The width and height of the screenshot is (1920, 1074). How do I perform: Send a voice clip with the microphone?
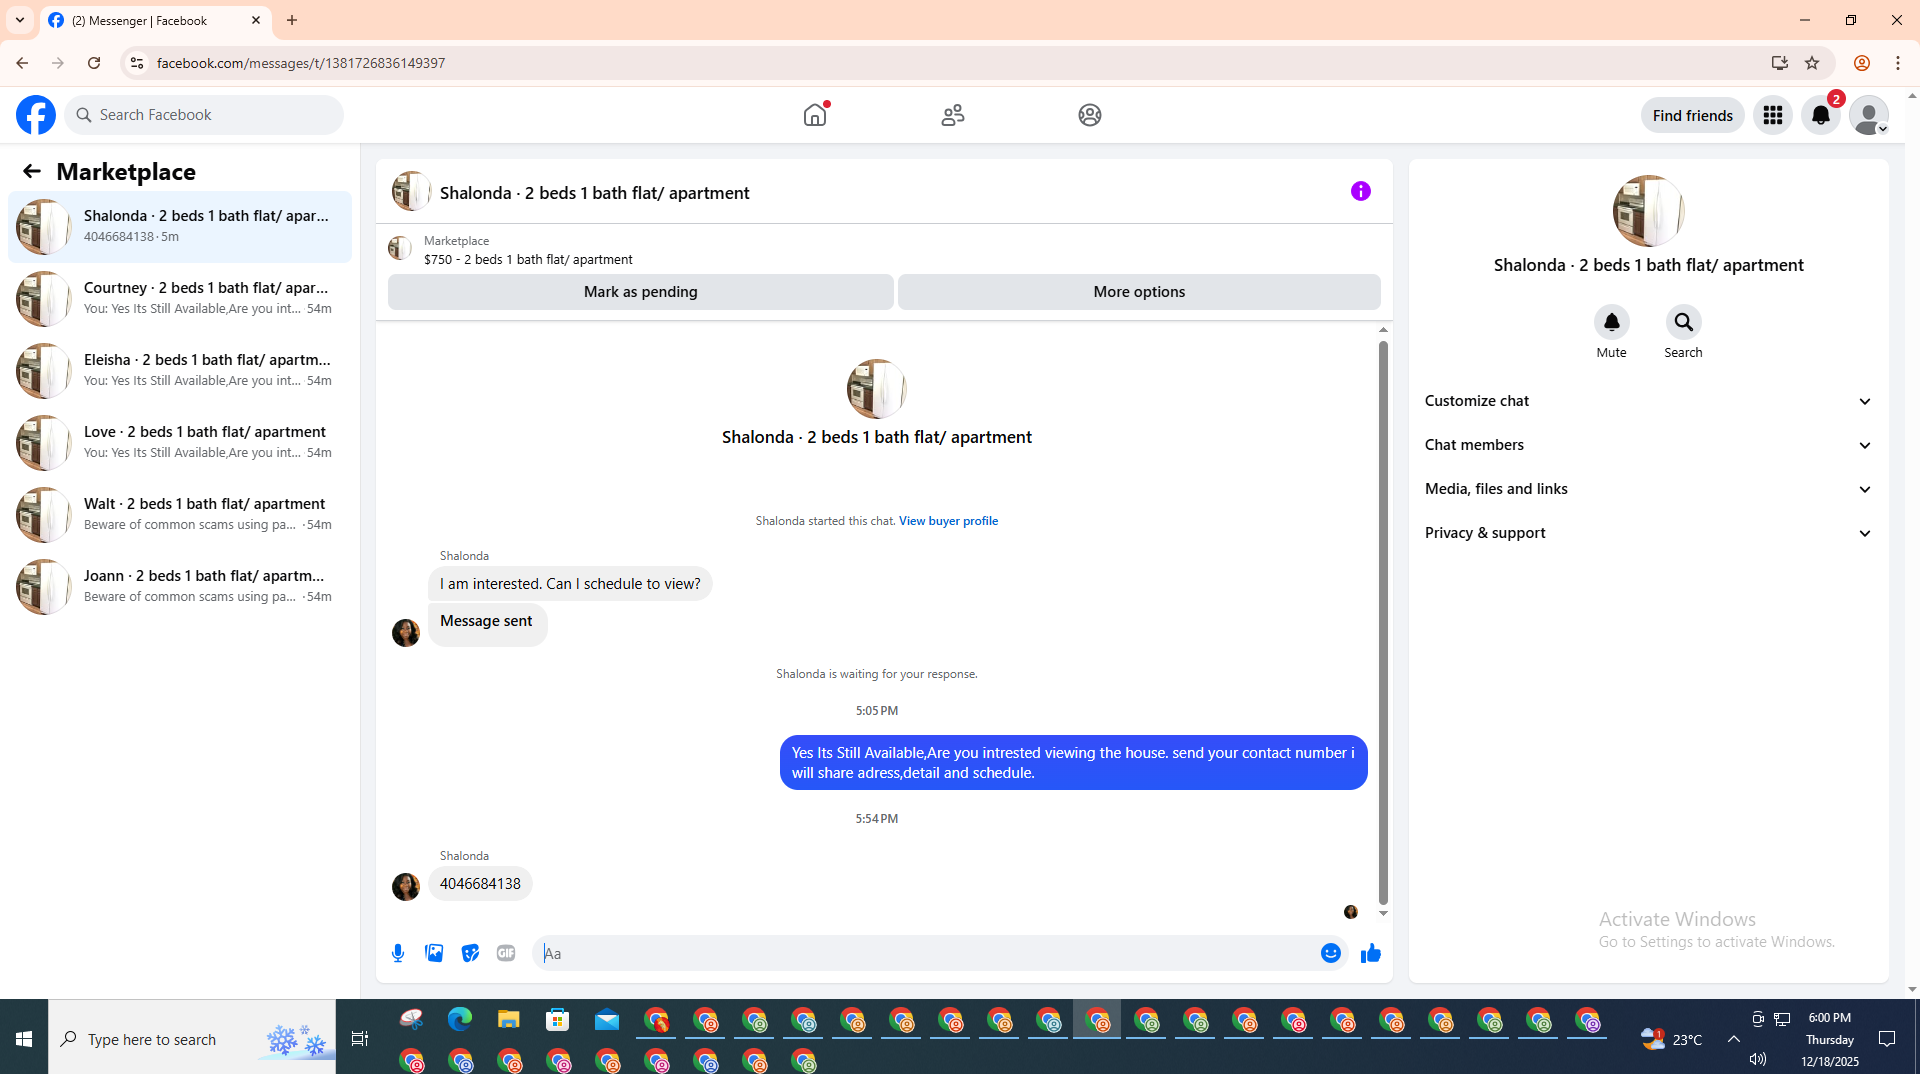398,953
